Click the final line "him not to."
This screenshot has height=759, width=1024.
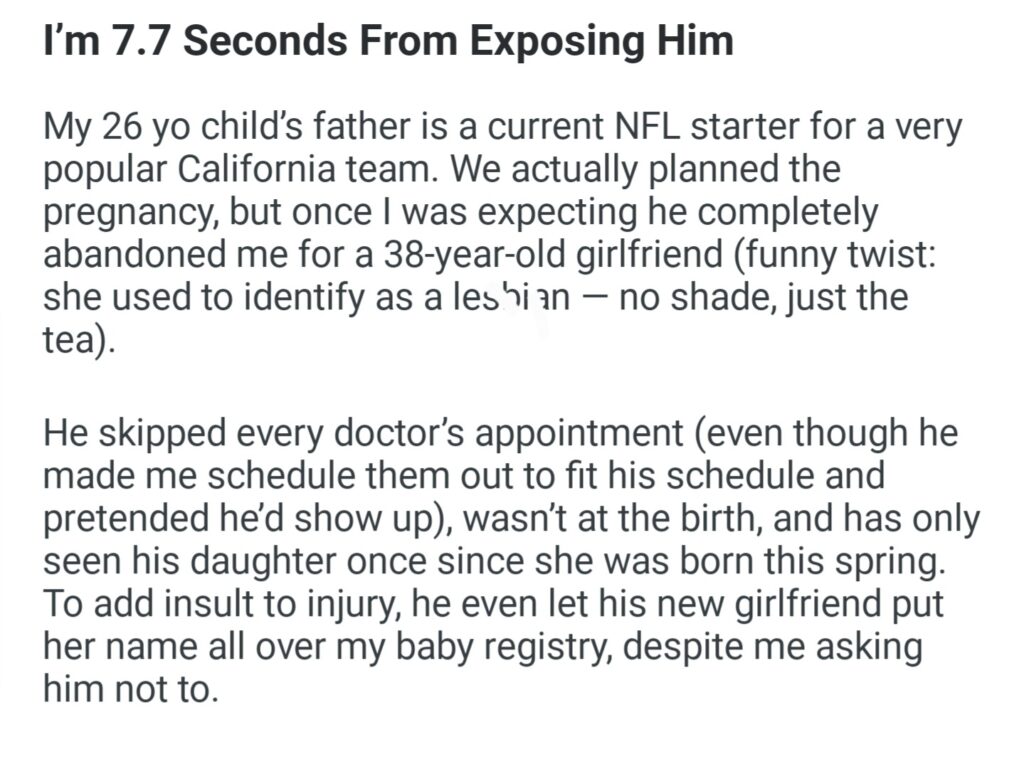pyautogui.click(x=129, y=690)
